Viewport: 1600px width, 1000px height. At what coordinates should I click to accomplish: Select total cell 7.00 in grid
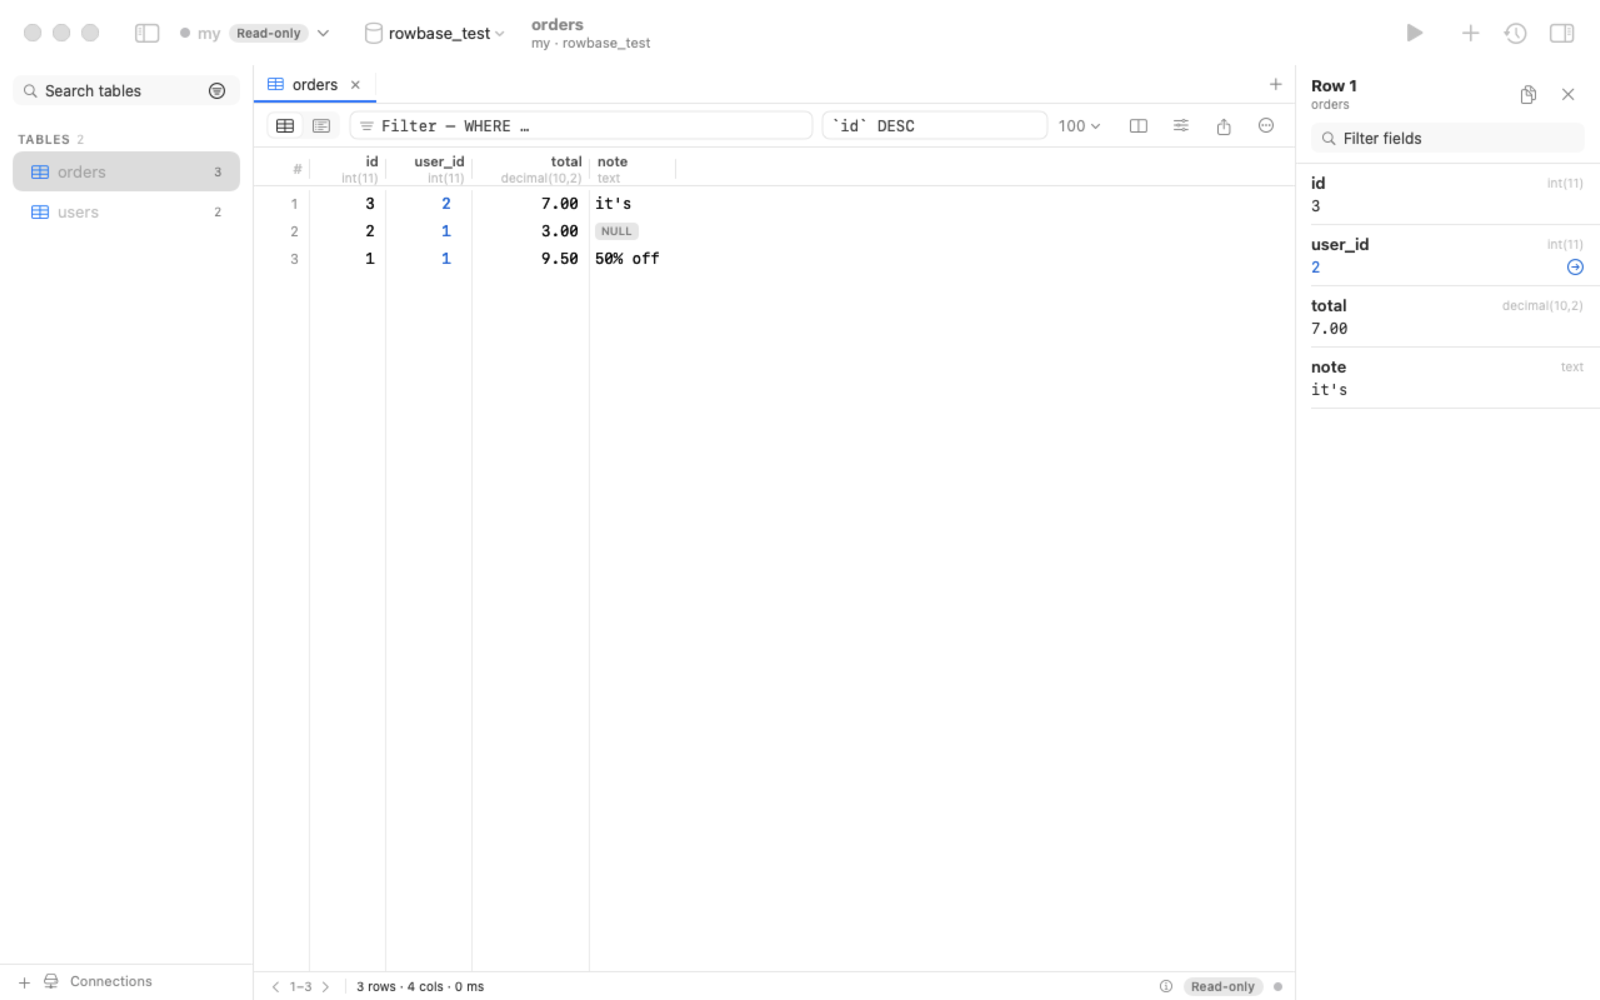560,204
